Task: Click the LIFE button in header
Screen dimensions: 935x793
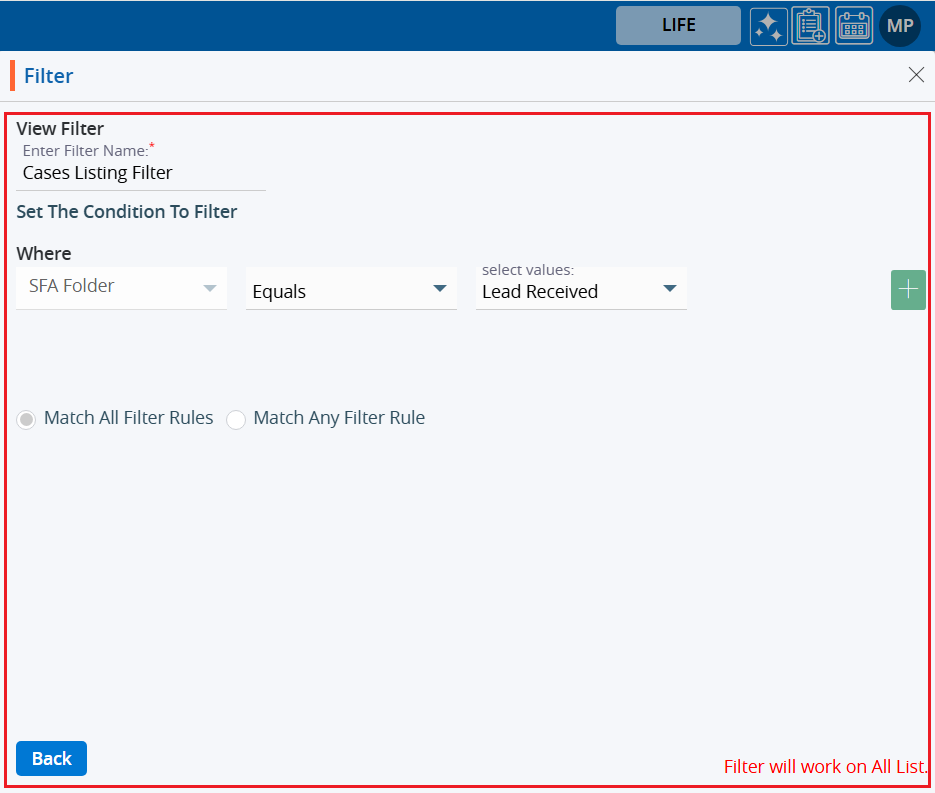Action: coord(678,26)
